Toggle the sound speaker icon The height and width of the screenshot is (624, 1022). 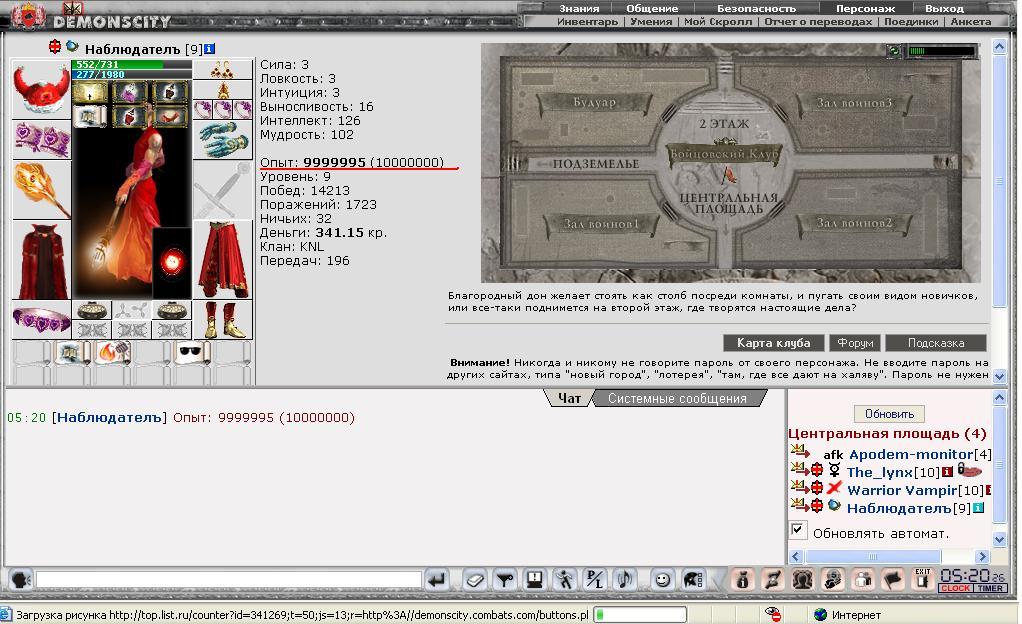[x=624, y=579]
